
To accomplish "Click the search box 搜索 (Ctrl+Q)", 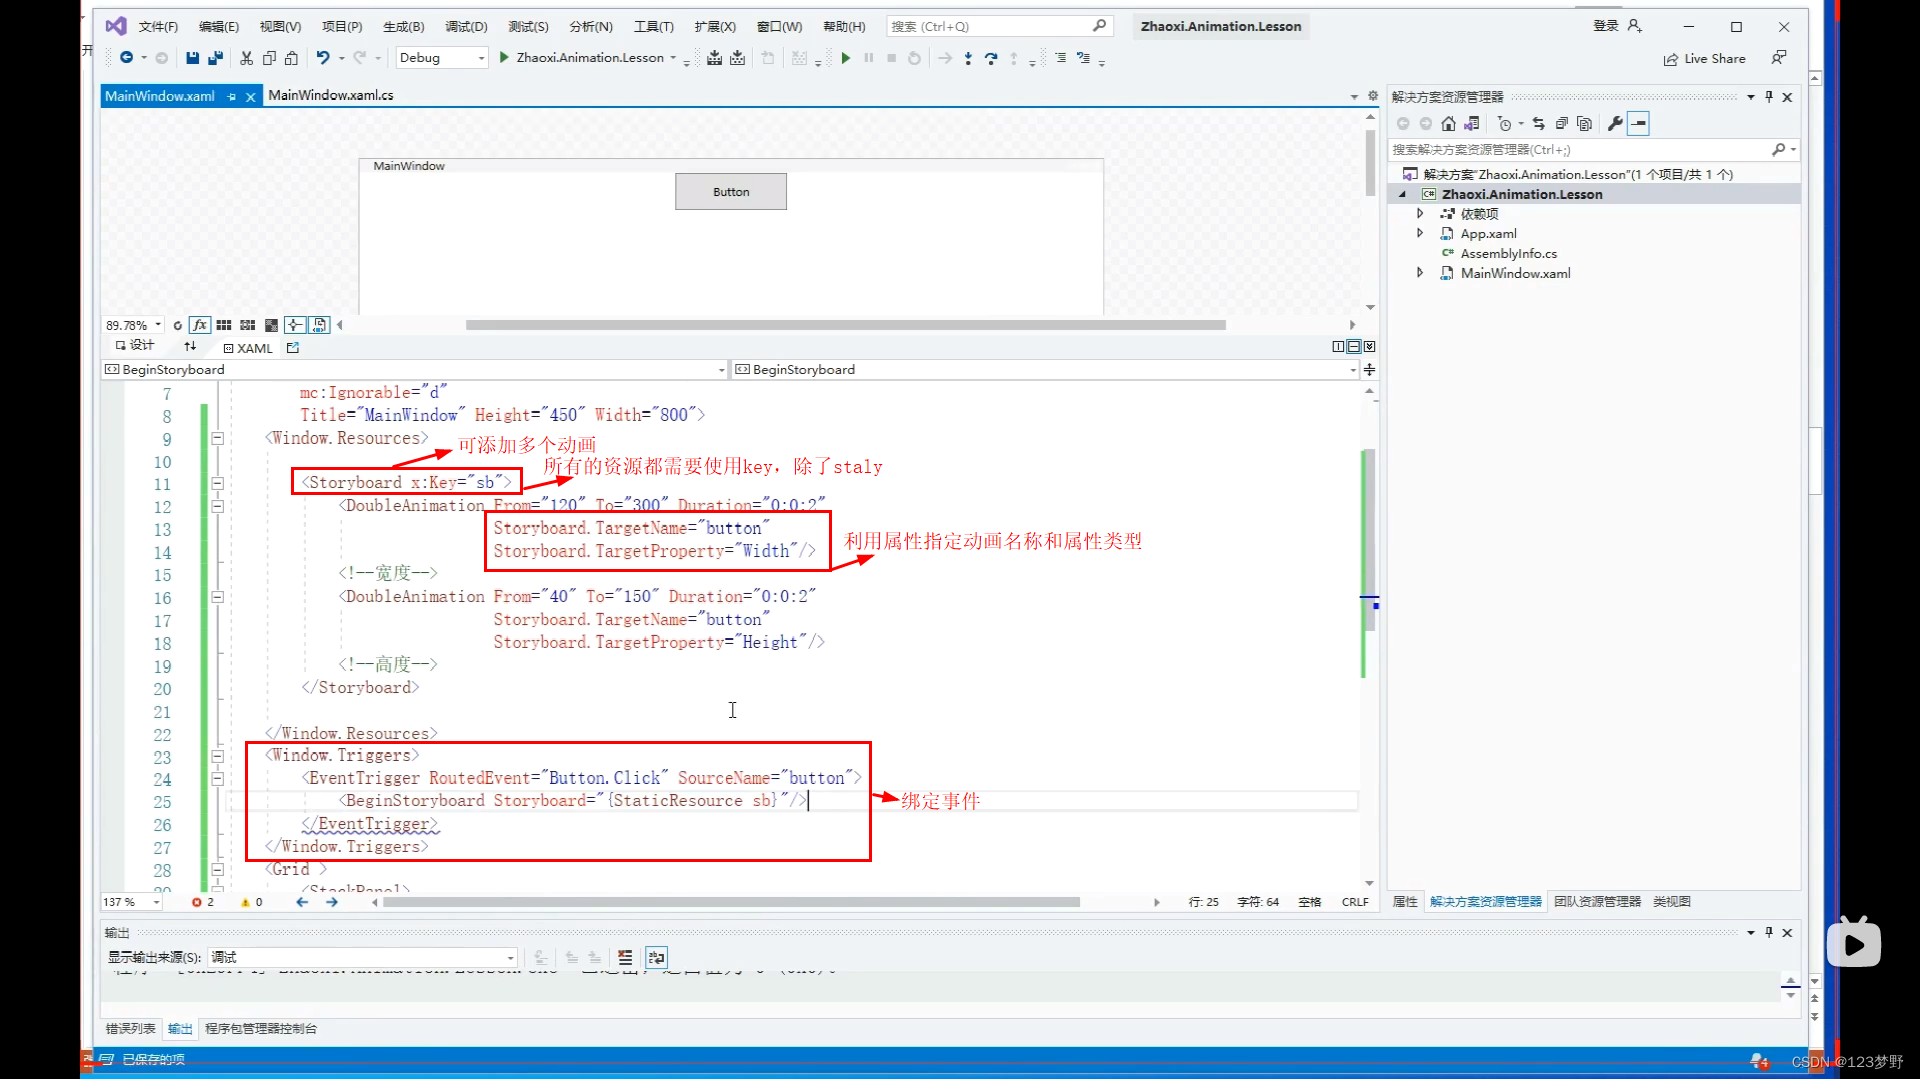I will [x=999, y=26].
